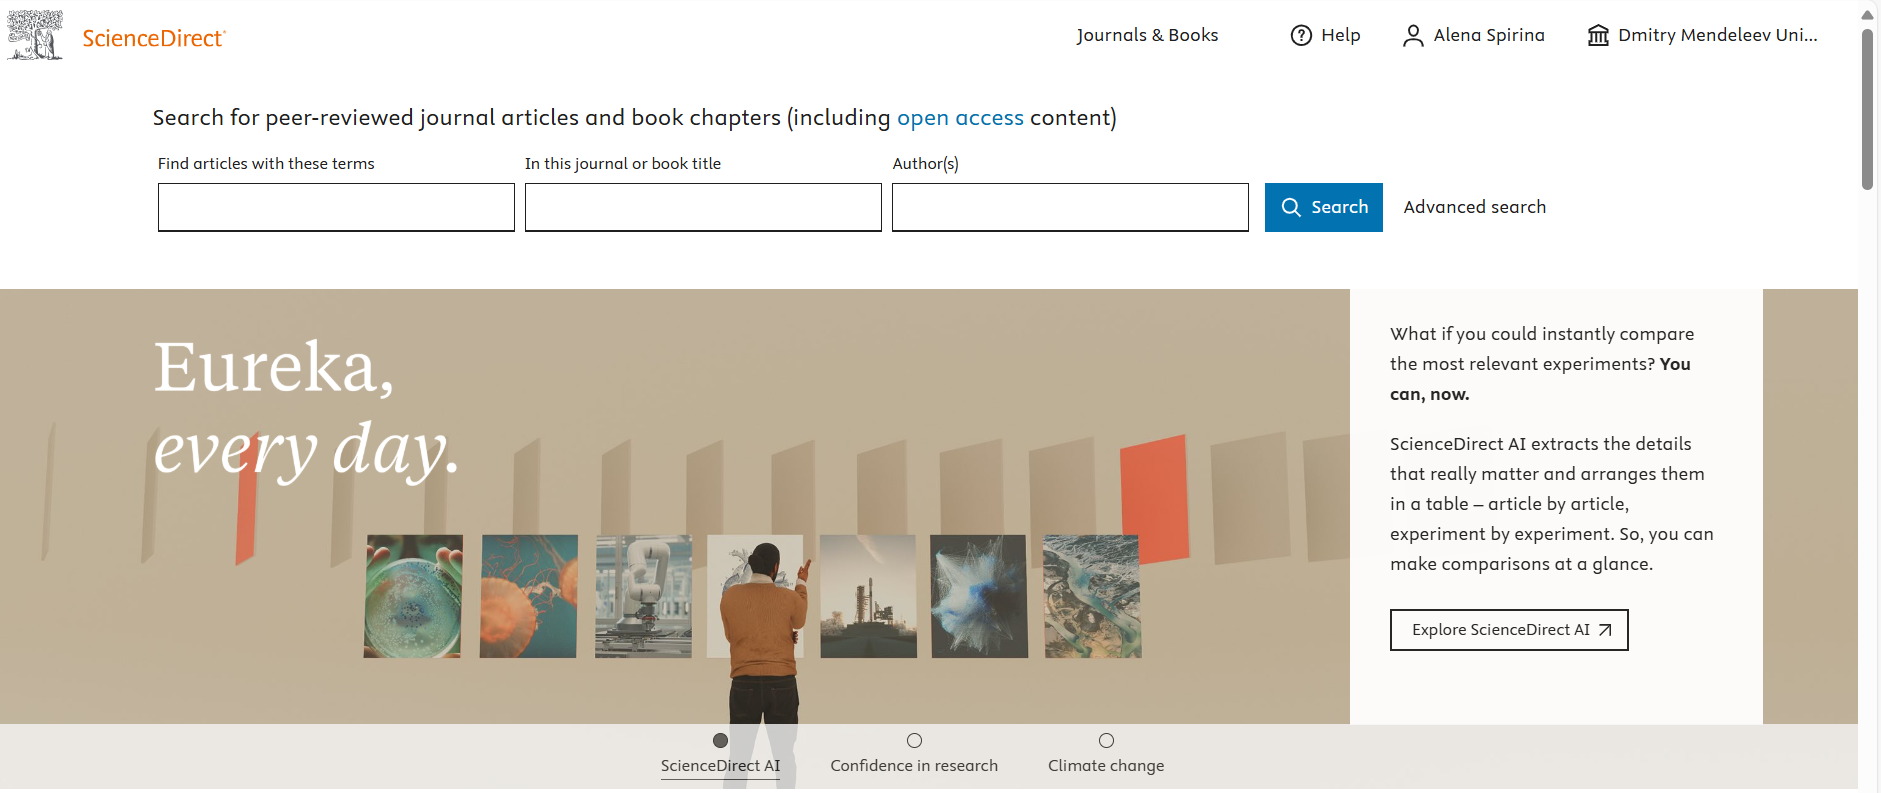This screenshot has width=1881, height=793.
Task: Click the vertical page scrollbar
Action: pyautogui.click(x=1866, y=110)
